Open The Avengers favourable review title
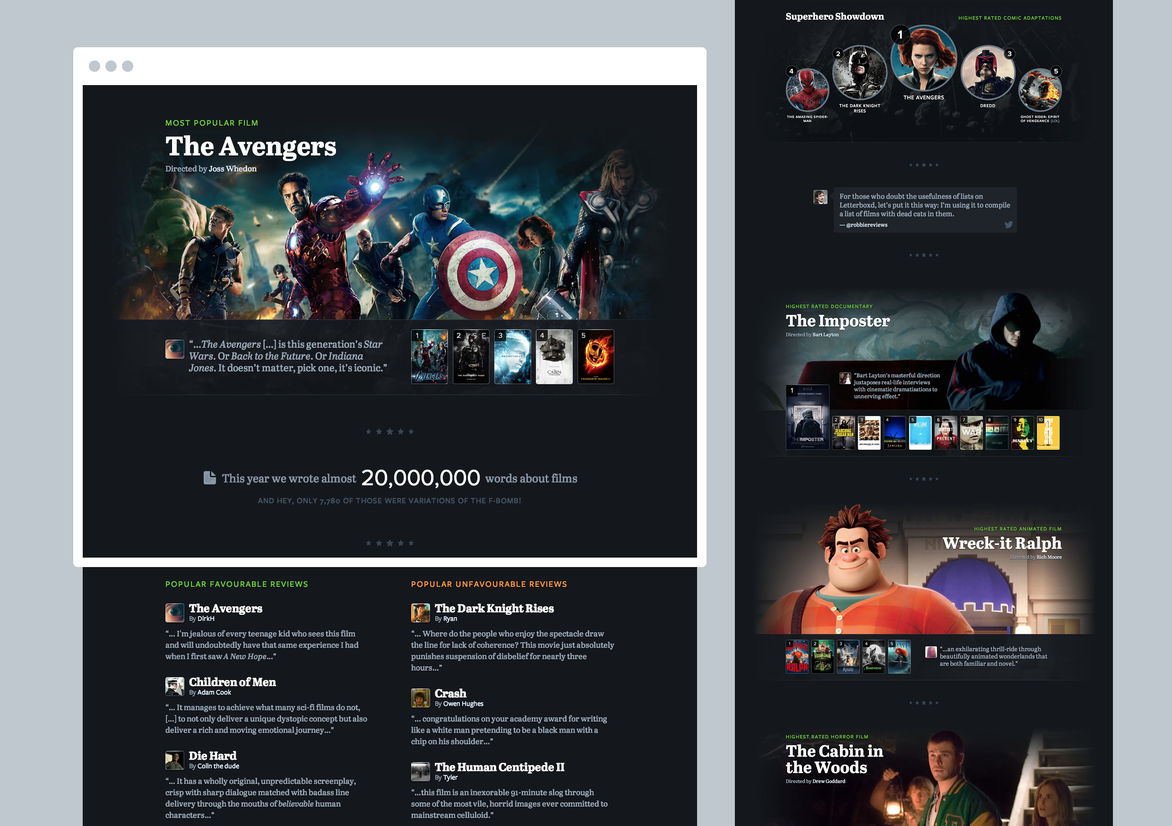This screenshot has width=1172, height=826. (226, 608)
